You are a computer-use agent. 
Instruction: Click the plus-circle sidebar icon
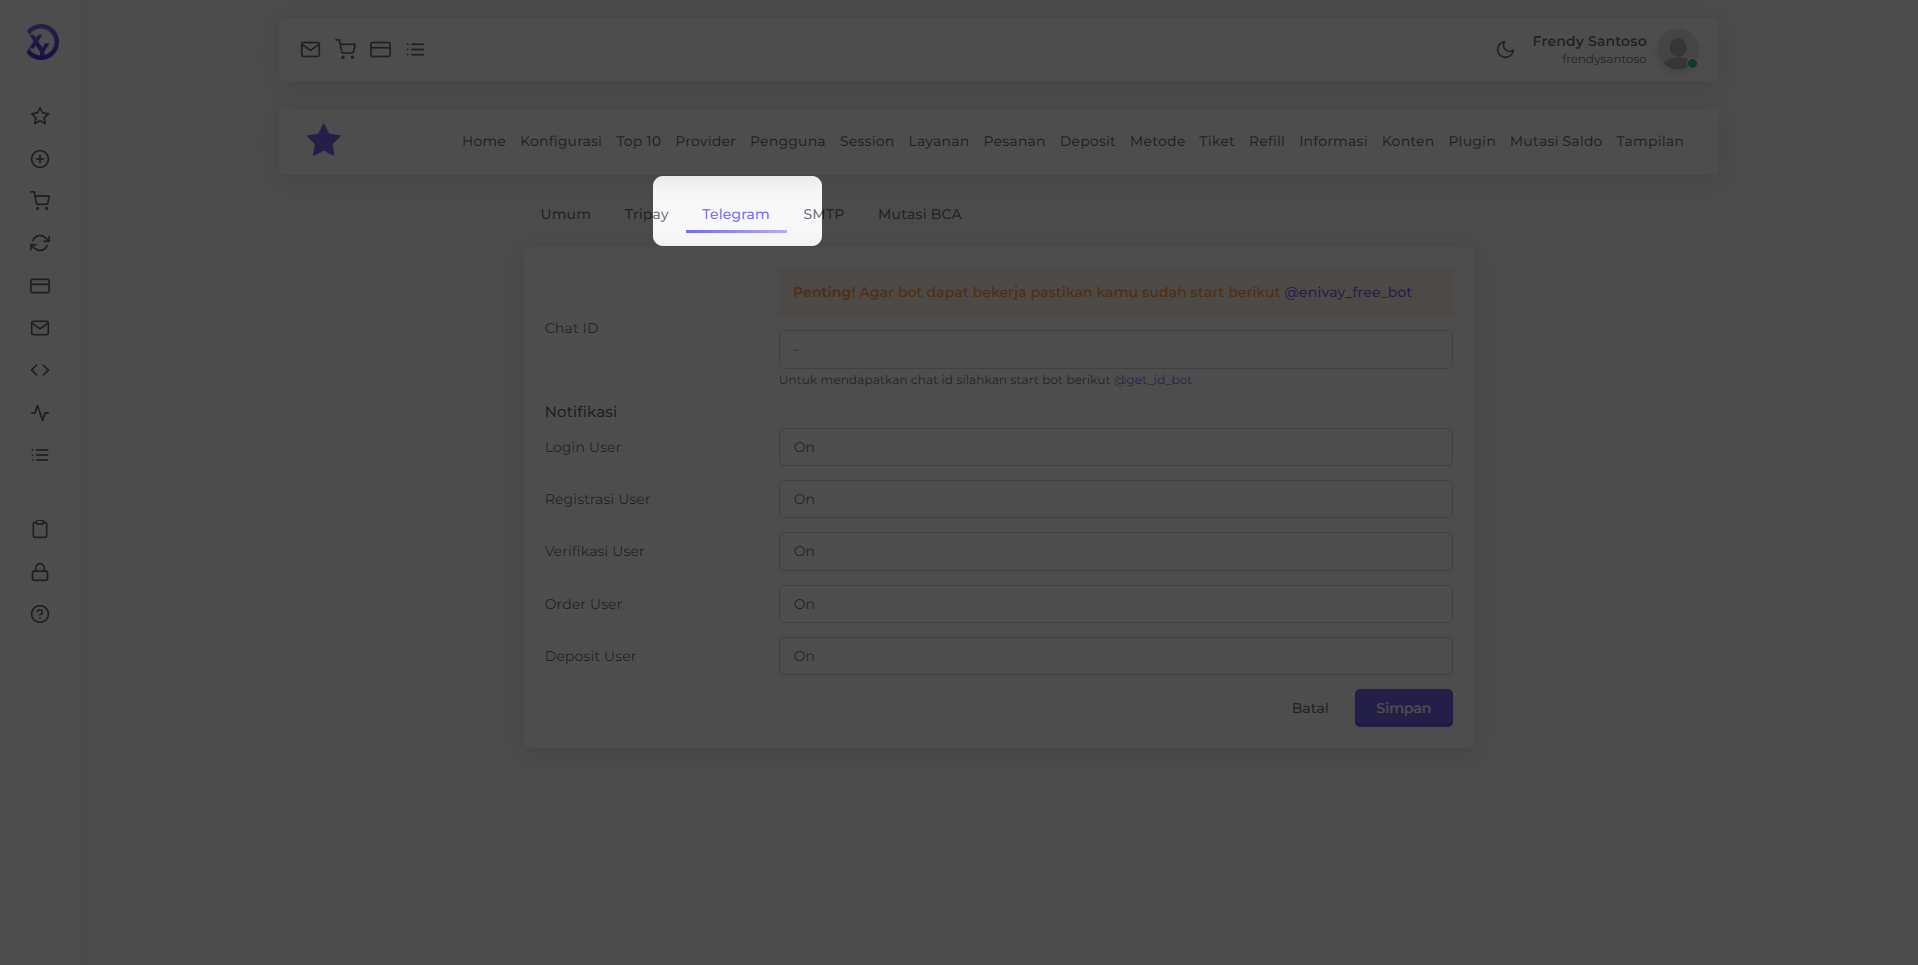pyautogui.click(x=40, y=159)
